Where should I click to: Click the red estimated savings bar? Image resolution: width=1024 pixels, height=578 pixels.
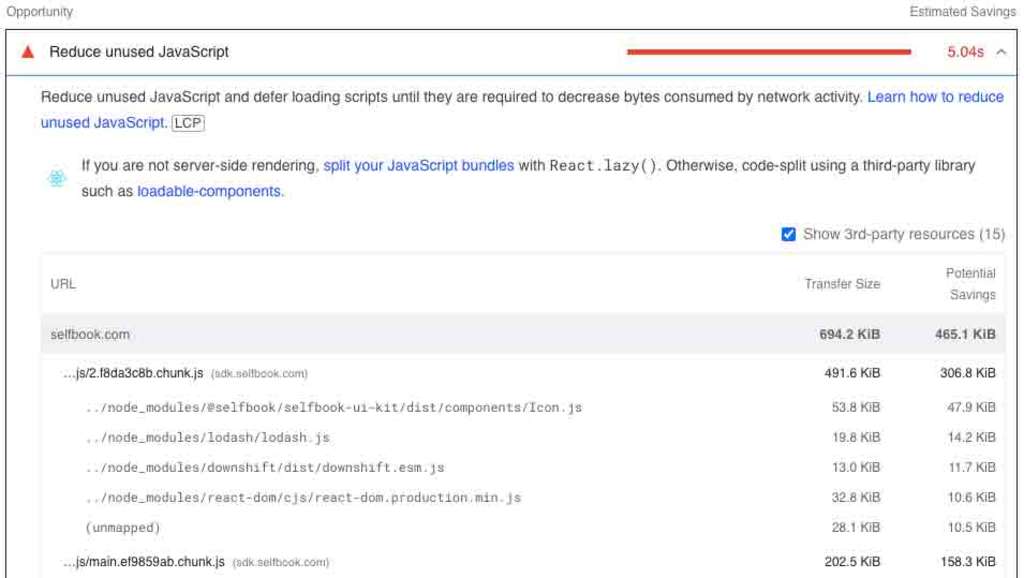point(768,52)
